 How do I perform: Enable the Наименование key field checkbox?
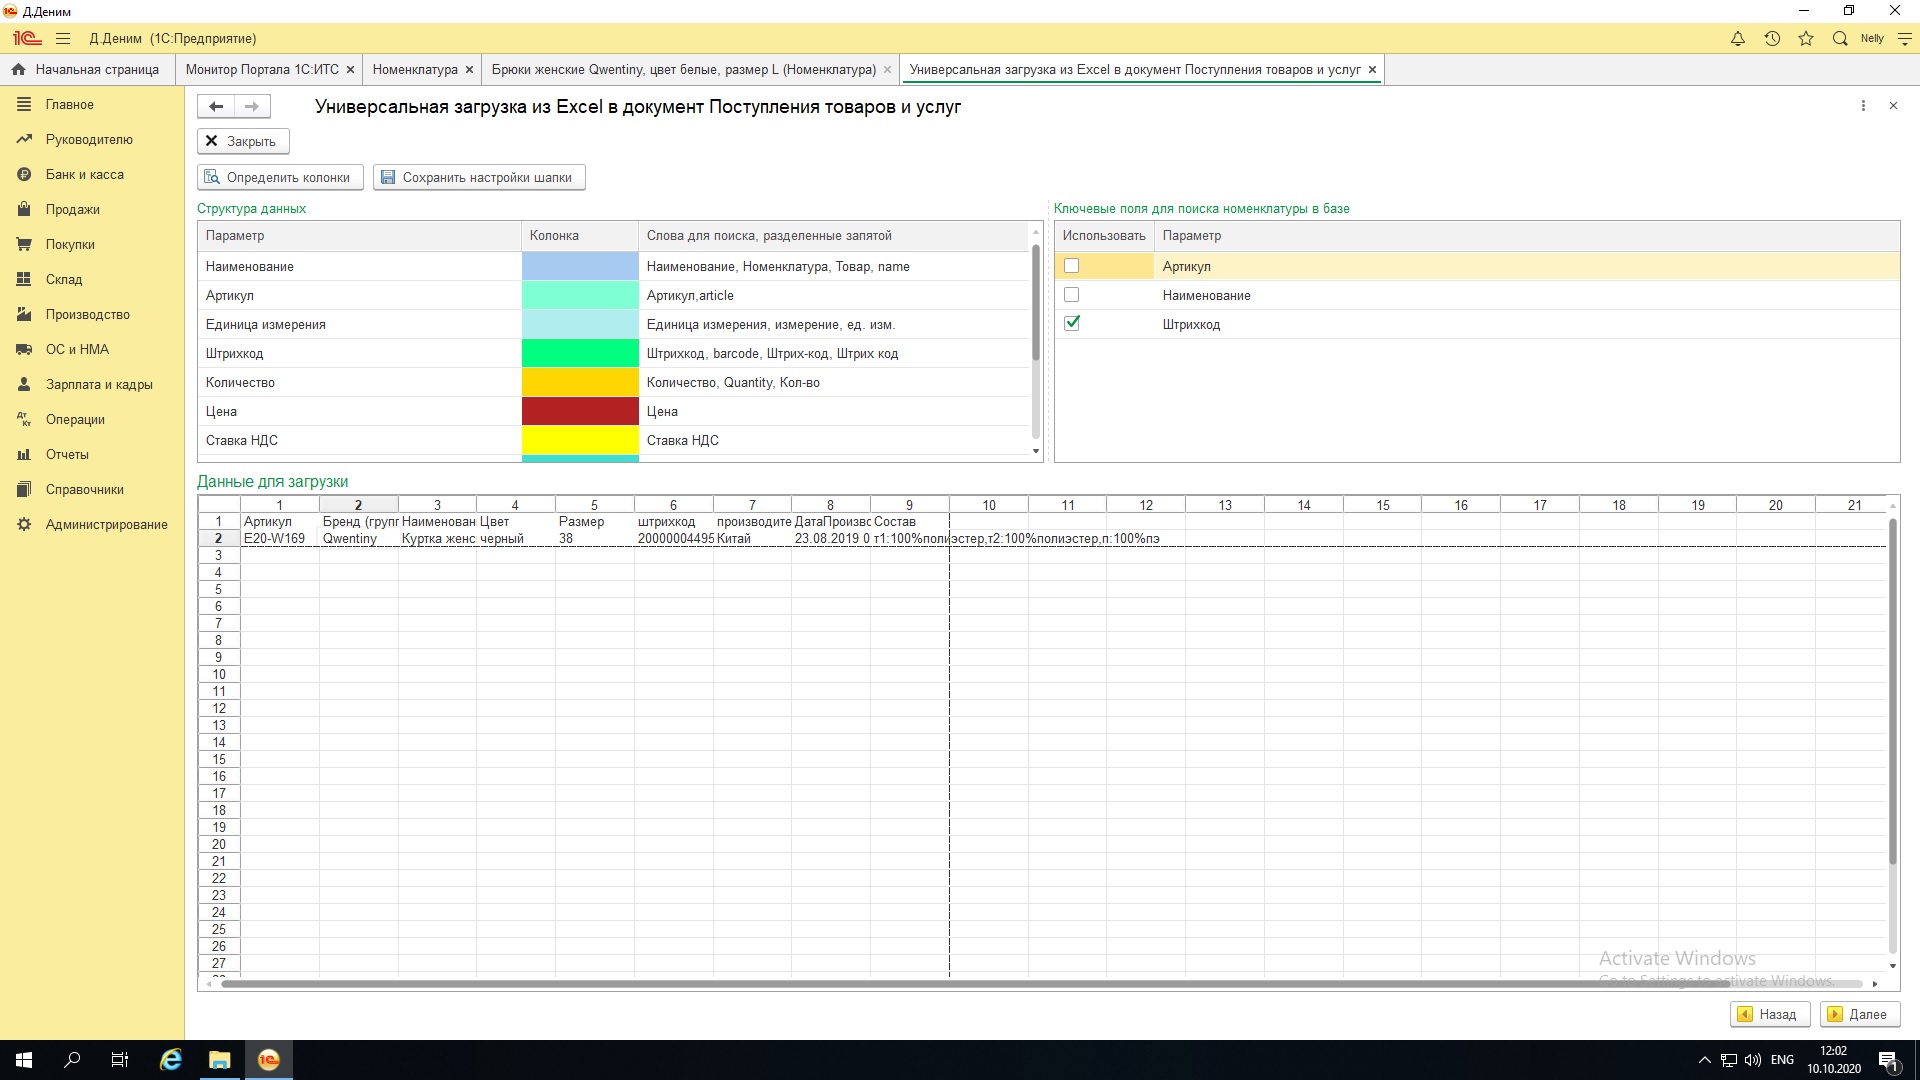pyautogui.click(x=1072, y=295)
